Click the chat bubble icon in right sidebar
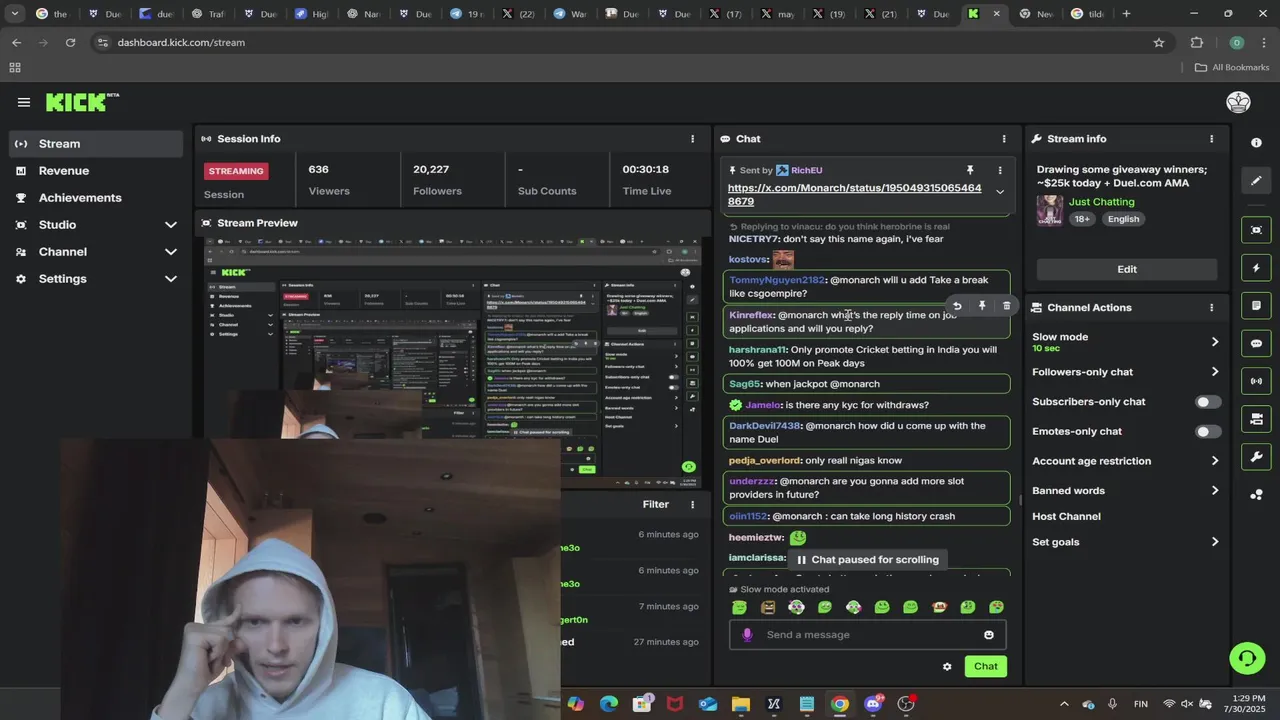The height and width of the screenshot is (720, 1280). coord(1256,343)
